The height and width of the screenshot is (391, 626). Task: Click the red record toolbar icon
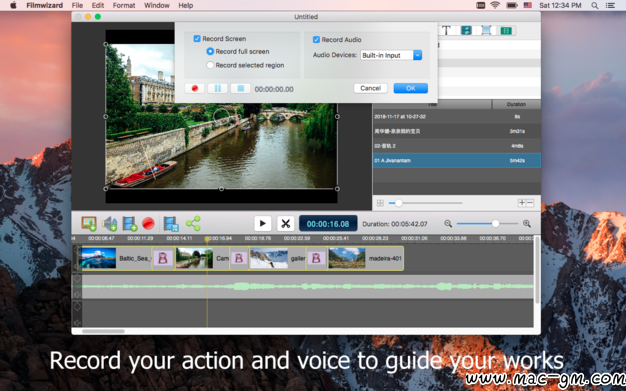[x=149, y=224]
